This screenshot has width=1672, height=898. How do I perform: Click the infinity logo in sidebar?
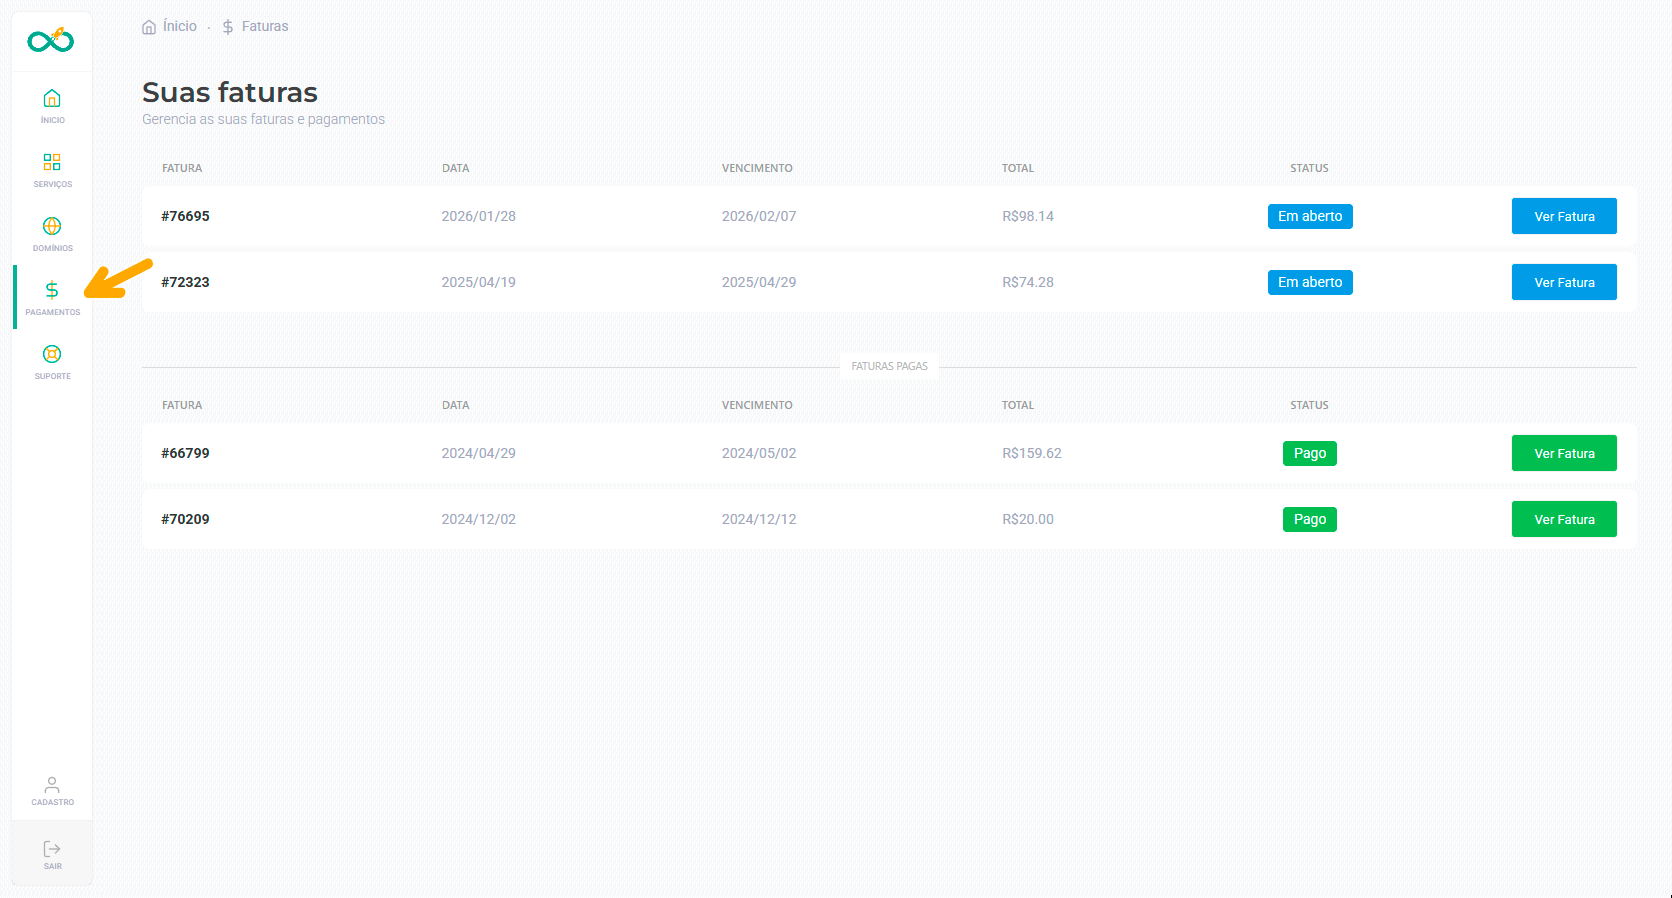[x=51, y=41]
